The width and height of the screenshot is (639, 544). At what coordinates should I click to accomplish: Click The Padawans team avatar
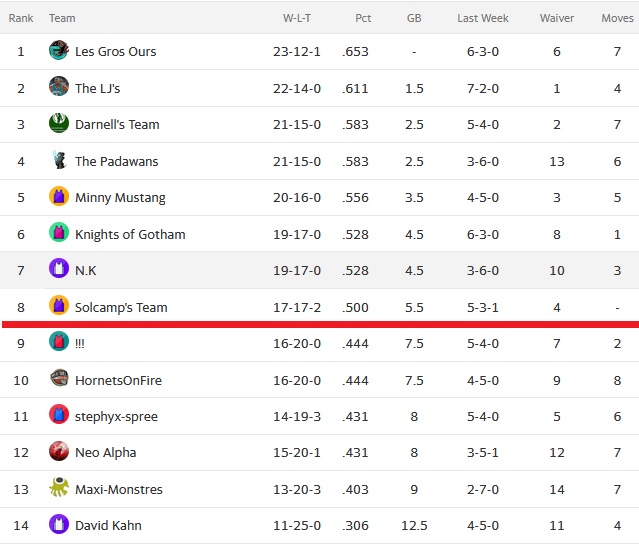click(59, 159)
